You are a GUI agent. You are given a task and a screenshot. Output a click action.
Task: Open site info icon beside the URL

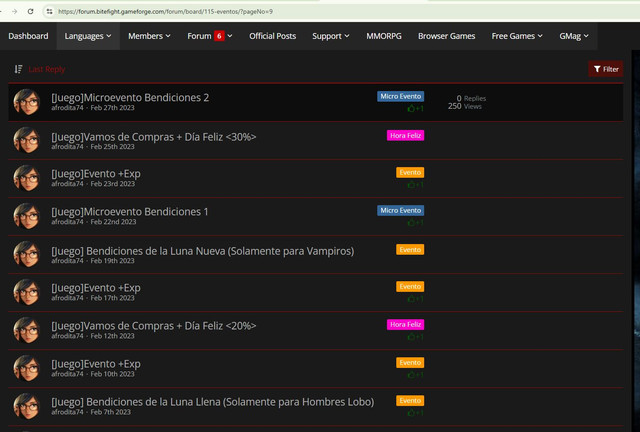pos(49,11)
